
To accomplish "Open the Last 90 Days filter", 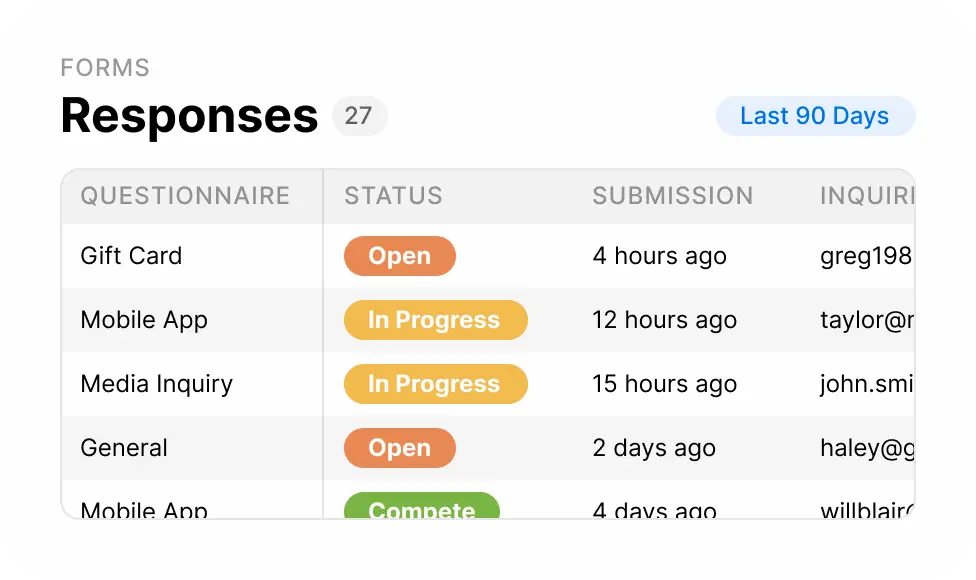I will 815,116.
